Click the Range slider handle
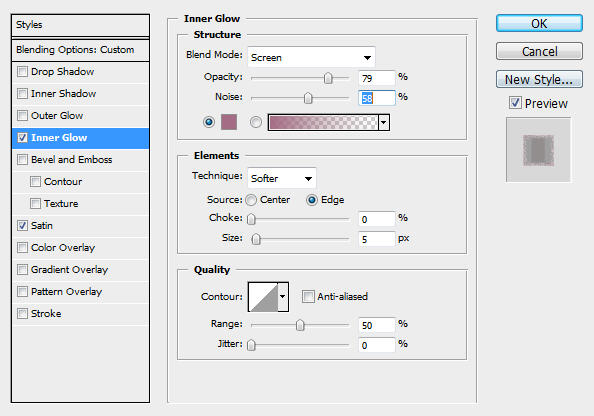This screenshot has height=416, width=594. point(300,325)
